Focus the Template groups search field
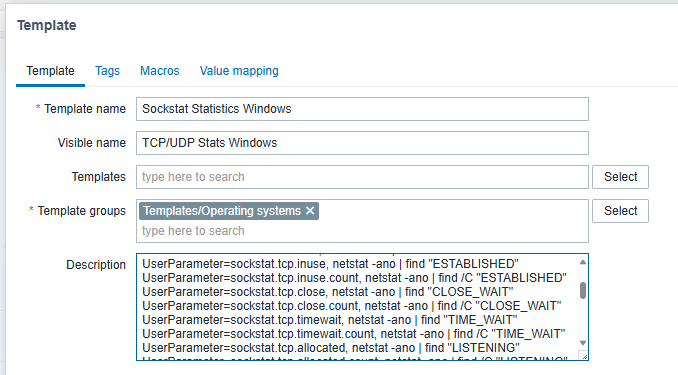Screen dimensions: 678x375 tap(362, 231)
